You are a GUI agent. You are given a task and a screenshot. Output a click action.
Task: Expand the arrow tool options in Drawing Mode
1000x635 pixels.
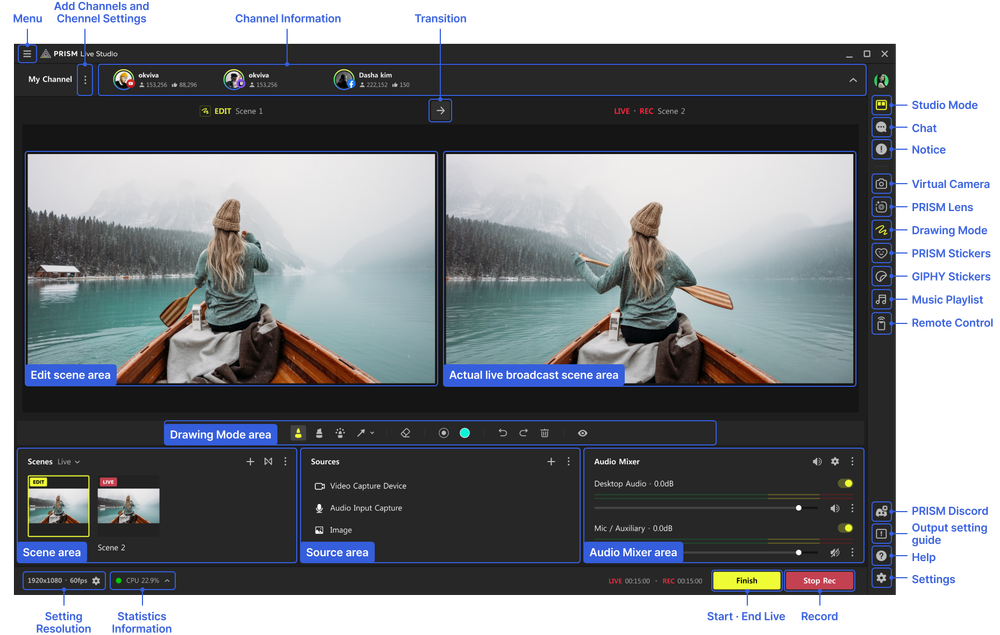371,433
